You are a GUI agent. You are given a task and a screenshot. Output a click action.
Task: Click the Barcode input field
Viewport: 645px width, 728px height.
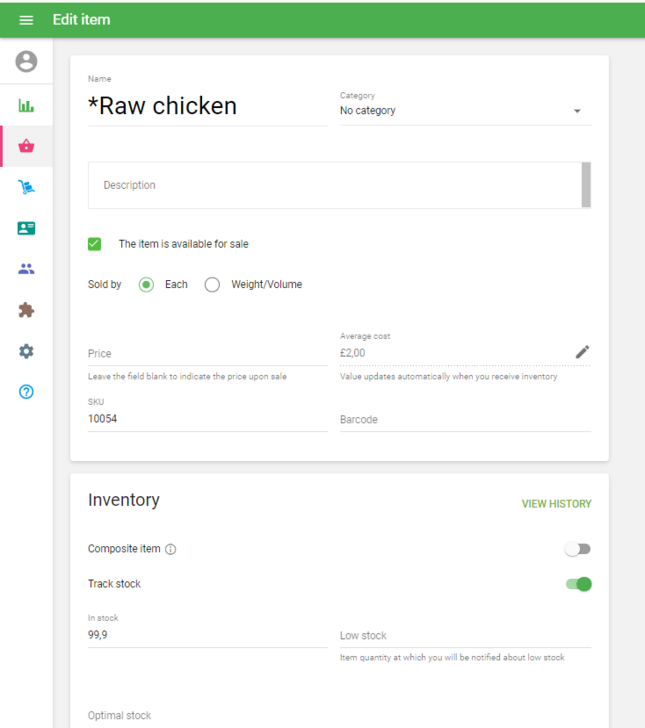coord(465,420)
